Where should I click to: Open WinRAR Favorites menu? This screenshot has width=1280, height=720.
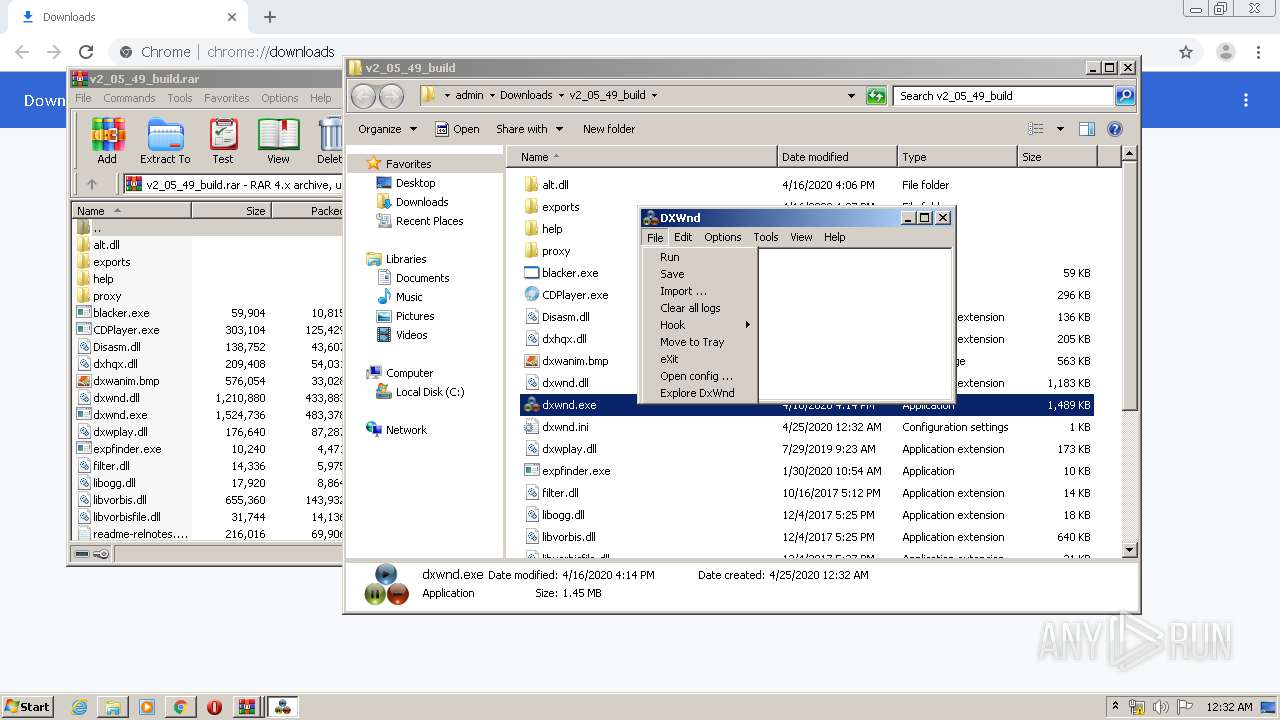point(227,98)
